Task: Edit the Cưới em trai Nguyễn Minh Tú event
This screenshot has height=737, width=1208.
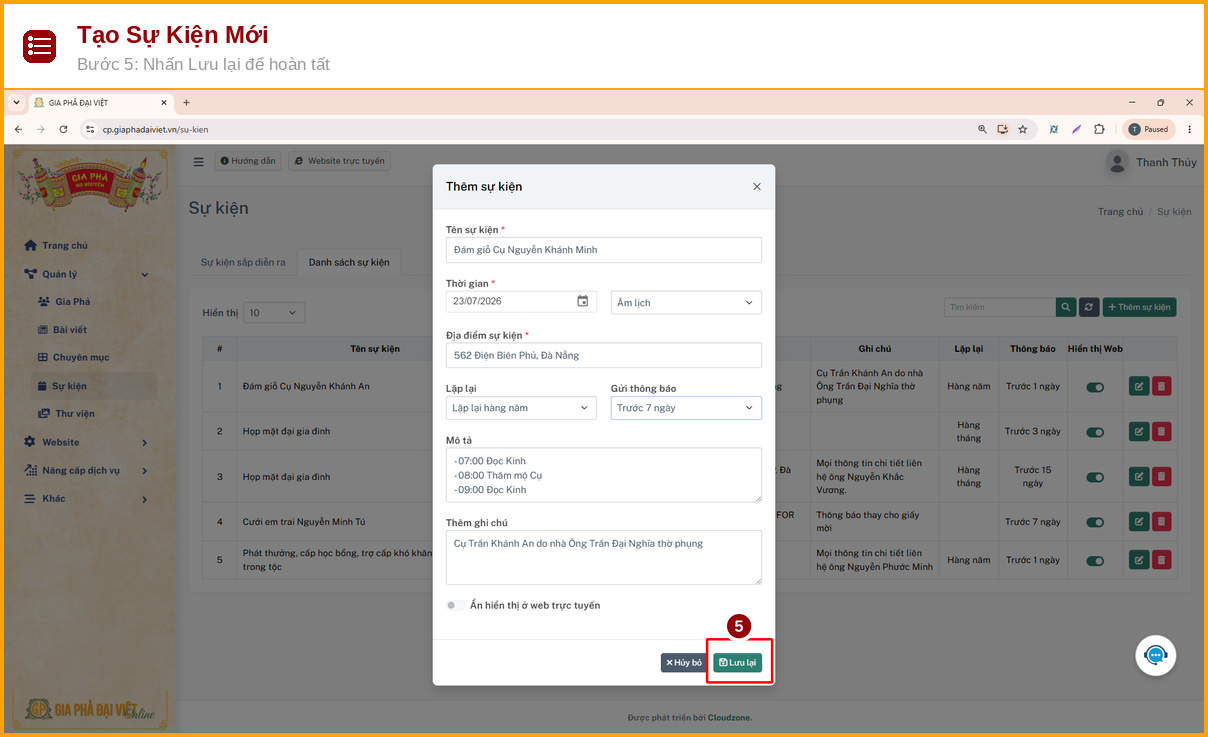Action: tap(1139, 521)
